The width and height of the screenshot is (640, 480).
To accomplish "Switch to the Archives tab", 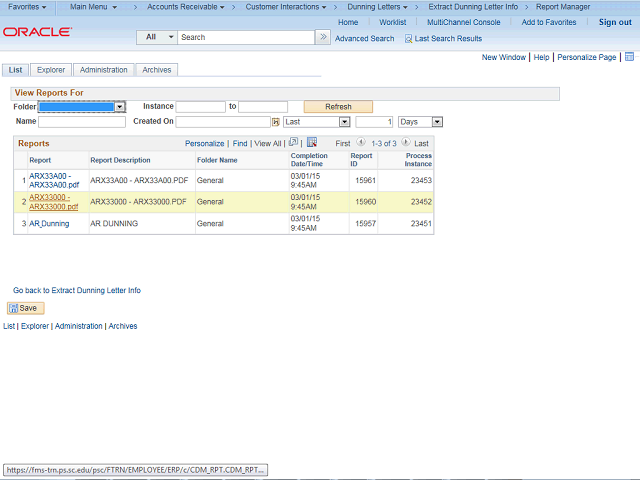I will pyautogui.click(x=156, y=70).
